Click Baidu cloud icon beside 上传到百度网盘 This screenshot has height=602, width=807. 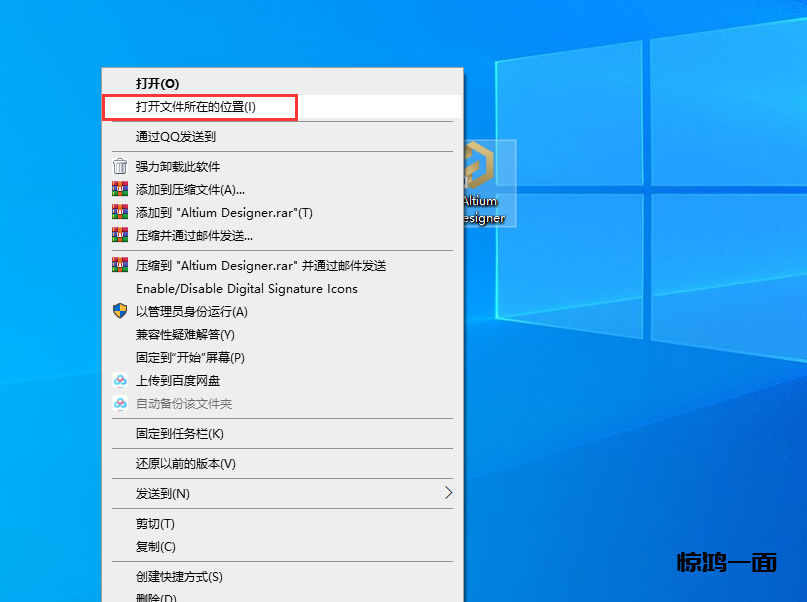point(120,381)
